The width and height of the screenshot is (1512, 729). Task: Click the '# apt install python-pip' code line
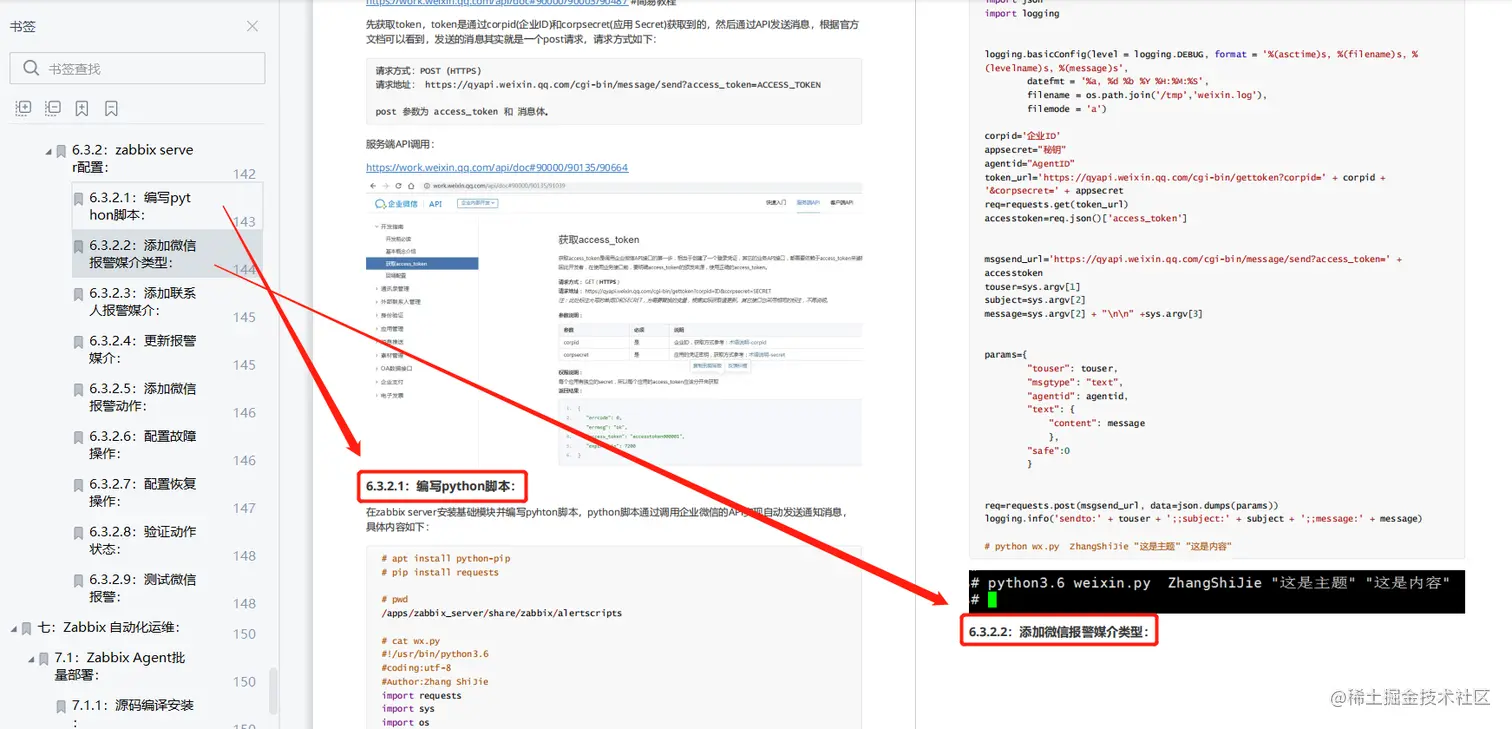click(446, 559)
